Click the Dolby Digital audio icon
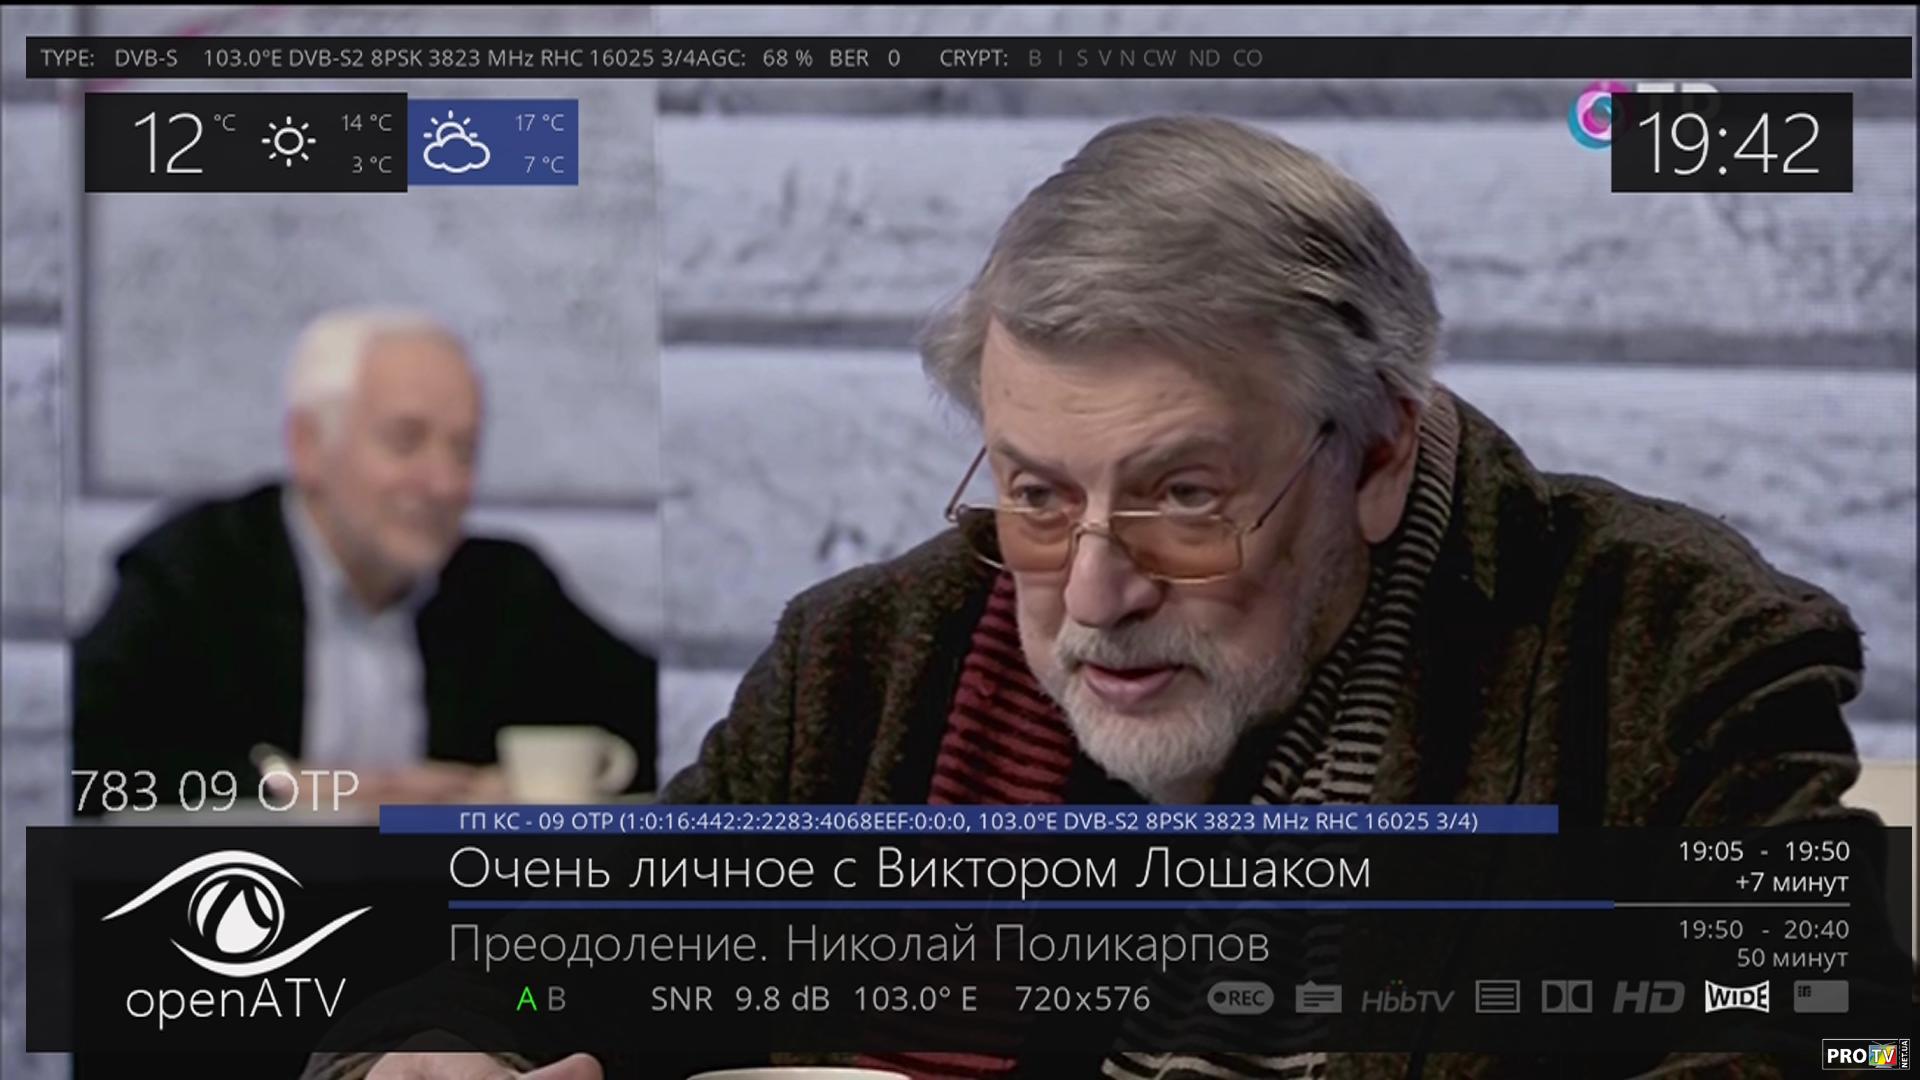 [1566, 997]
